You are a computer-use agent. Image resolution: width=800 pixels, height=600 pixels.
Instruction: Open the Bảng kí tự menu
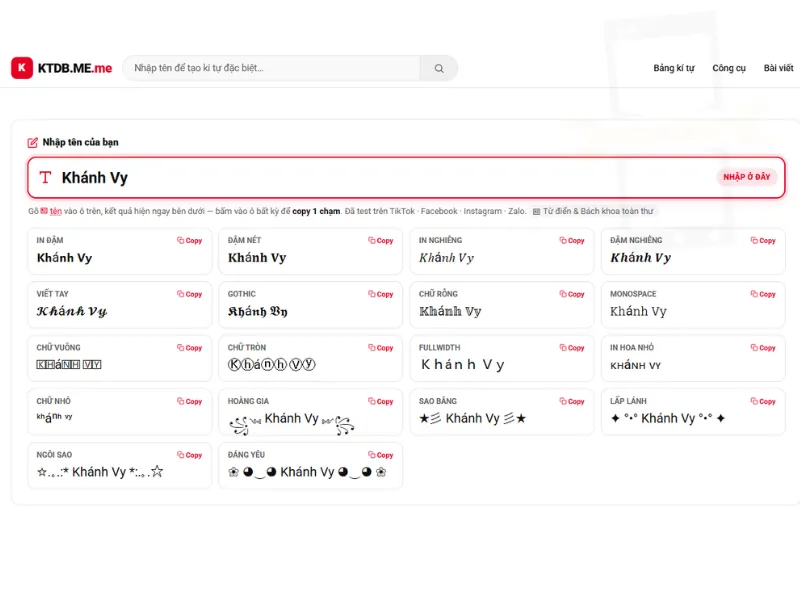click(674, 68)
